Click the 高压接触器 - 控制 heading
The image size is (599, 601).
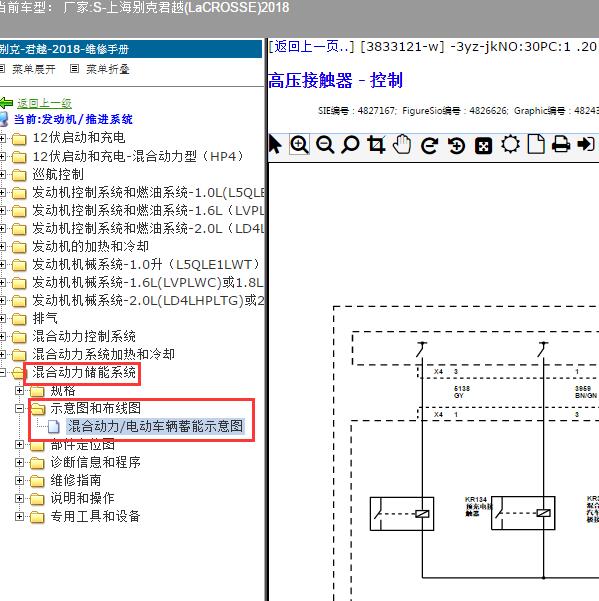pyautogui.click(x=335, y=81)
